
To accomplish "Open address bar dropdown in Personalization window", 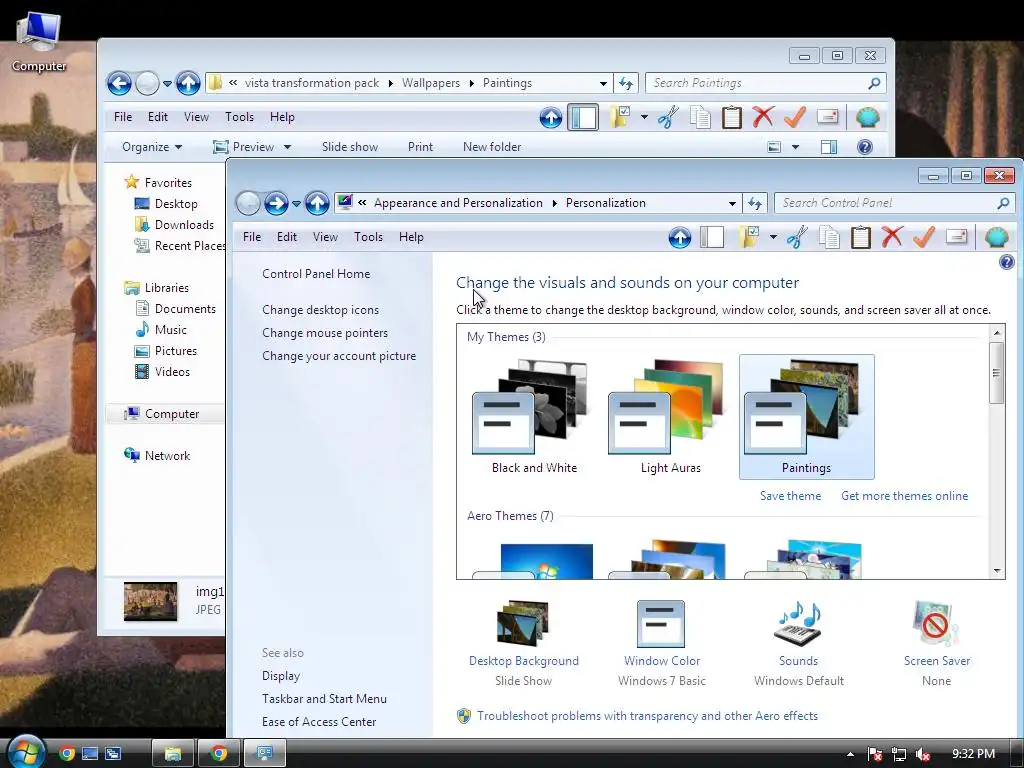I will point(732,204).
